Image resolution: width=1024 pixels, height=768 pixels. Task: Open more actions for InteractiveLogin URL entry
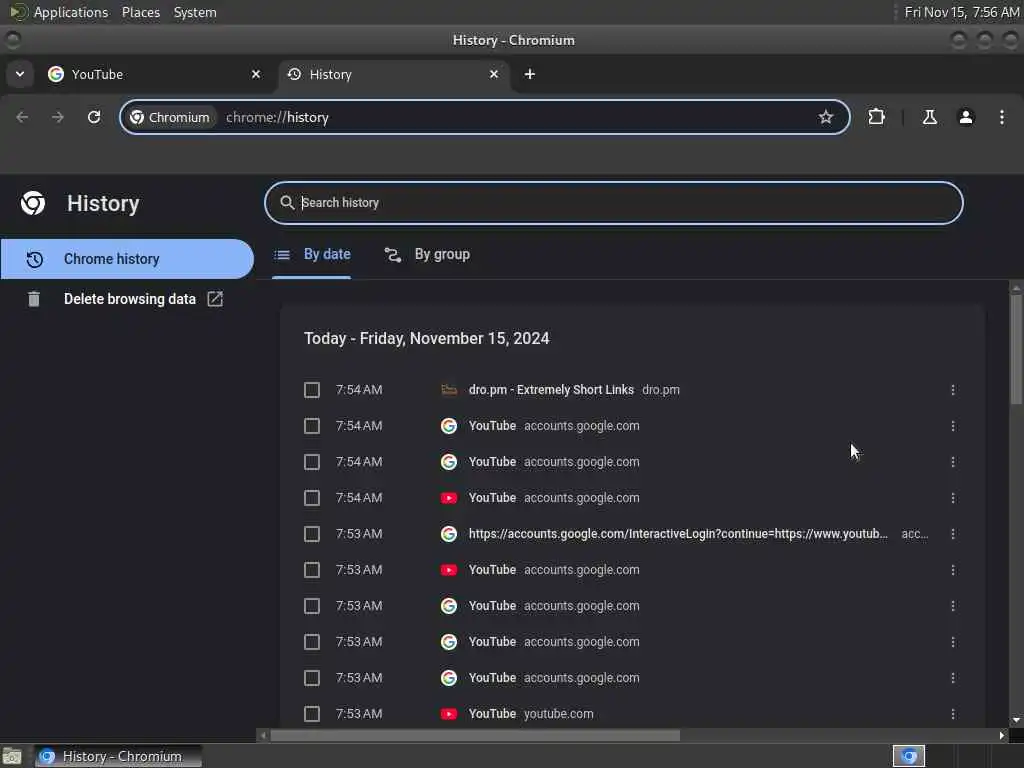pos(952,534)
